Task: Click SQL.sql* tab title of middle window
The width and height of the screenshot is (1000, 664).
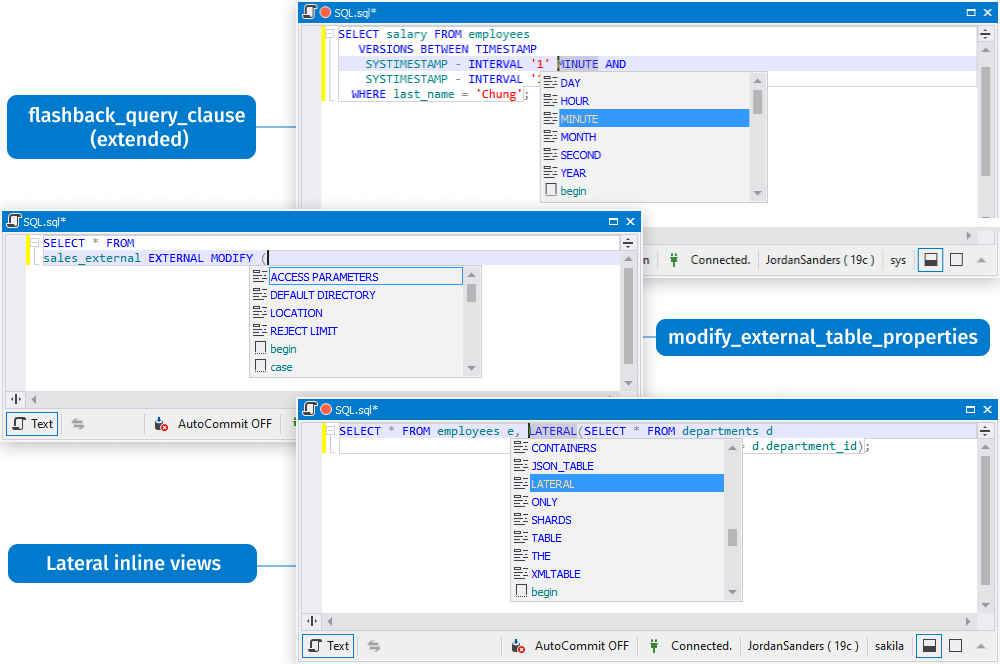Action: [45, 222]
